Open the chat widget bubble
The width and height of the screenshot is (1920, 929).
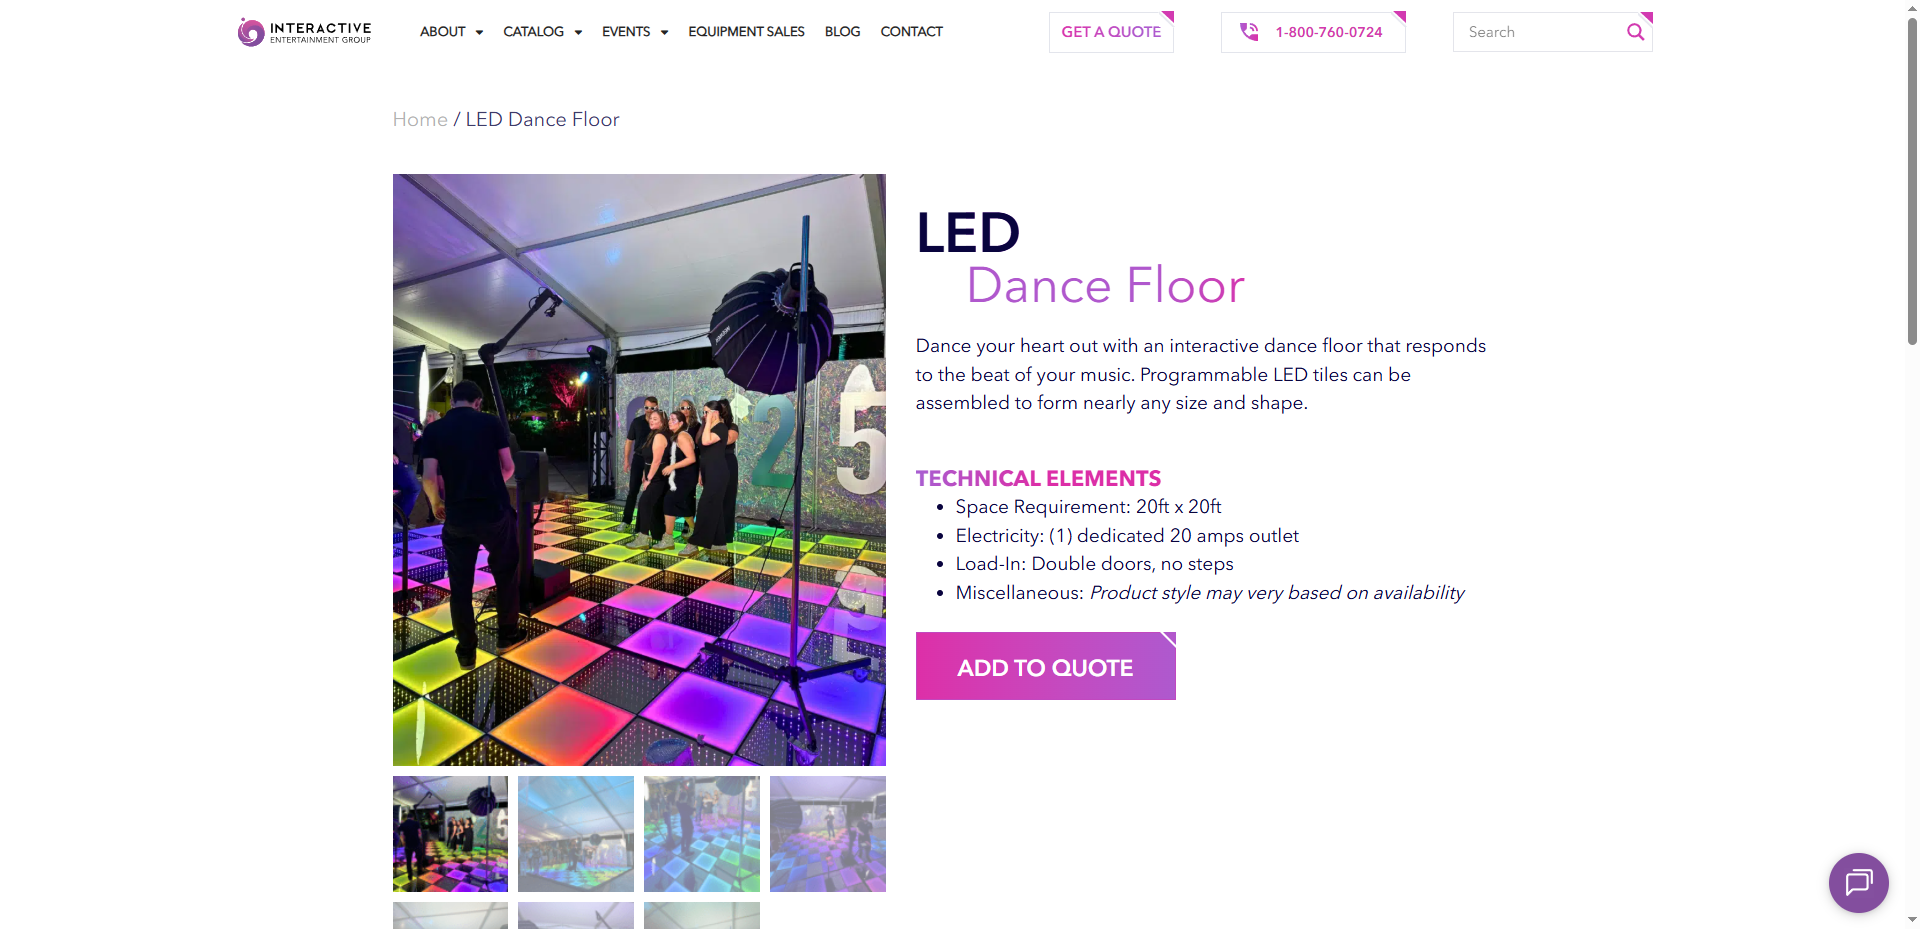[1858, 882]
